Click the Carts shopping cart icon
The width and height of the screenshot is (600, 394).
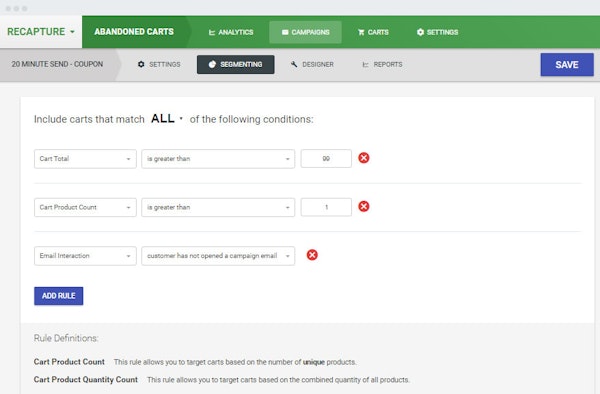click(x=361, y=33)
